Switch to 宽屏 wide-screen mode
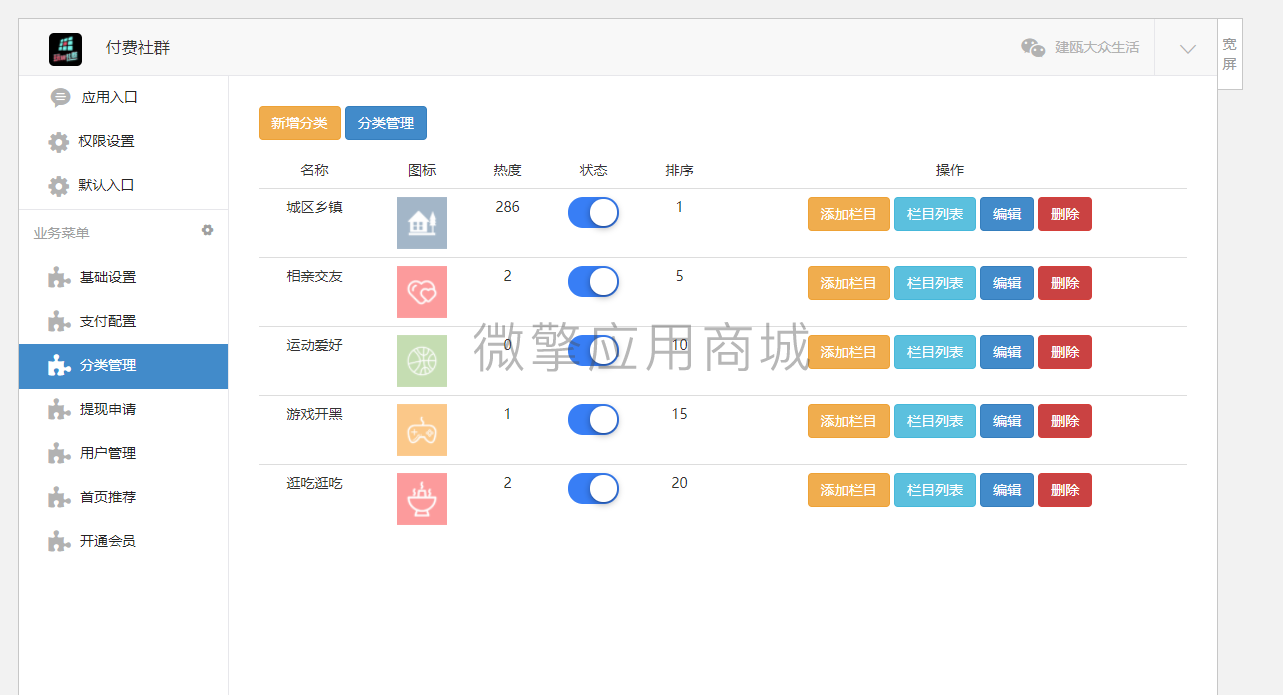This screenshot has height=695, width=1283. click(1230, 54)
